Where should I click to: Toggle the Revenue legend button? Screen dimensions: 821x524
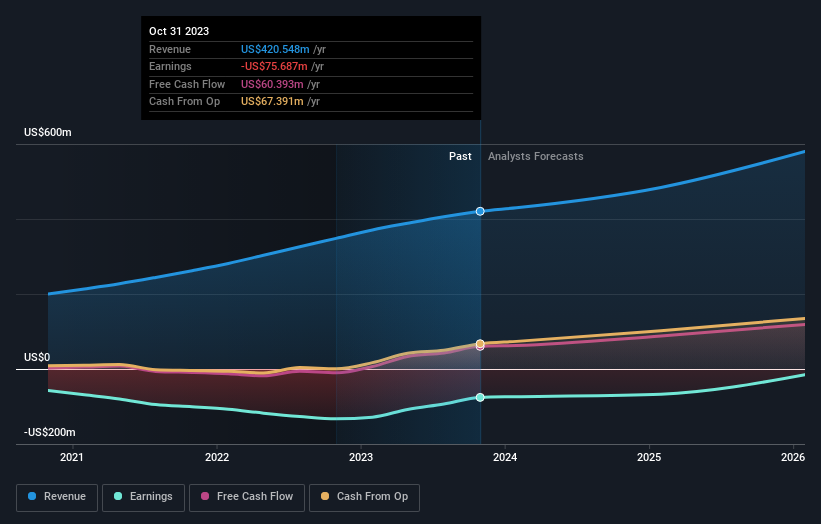(57, 497)
